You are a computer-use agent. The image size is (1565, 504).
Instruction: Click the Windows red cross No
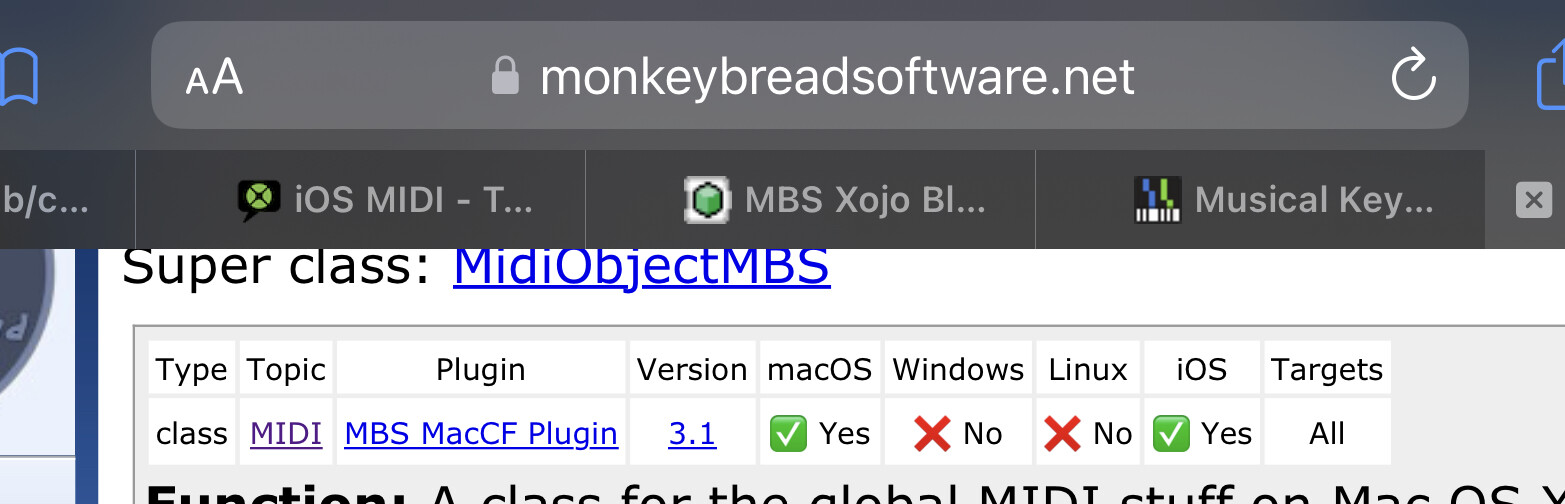[x=958, y=433]
